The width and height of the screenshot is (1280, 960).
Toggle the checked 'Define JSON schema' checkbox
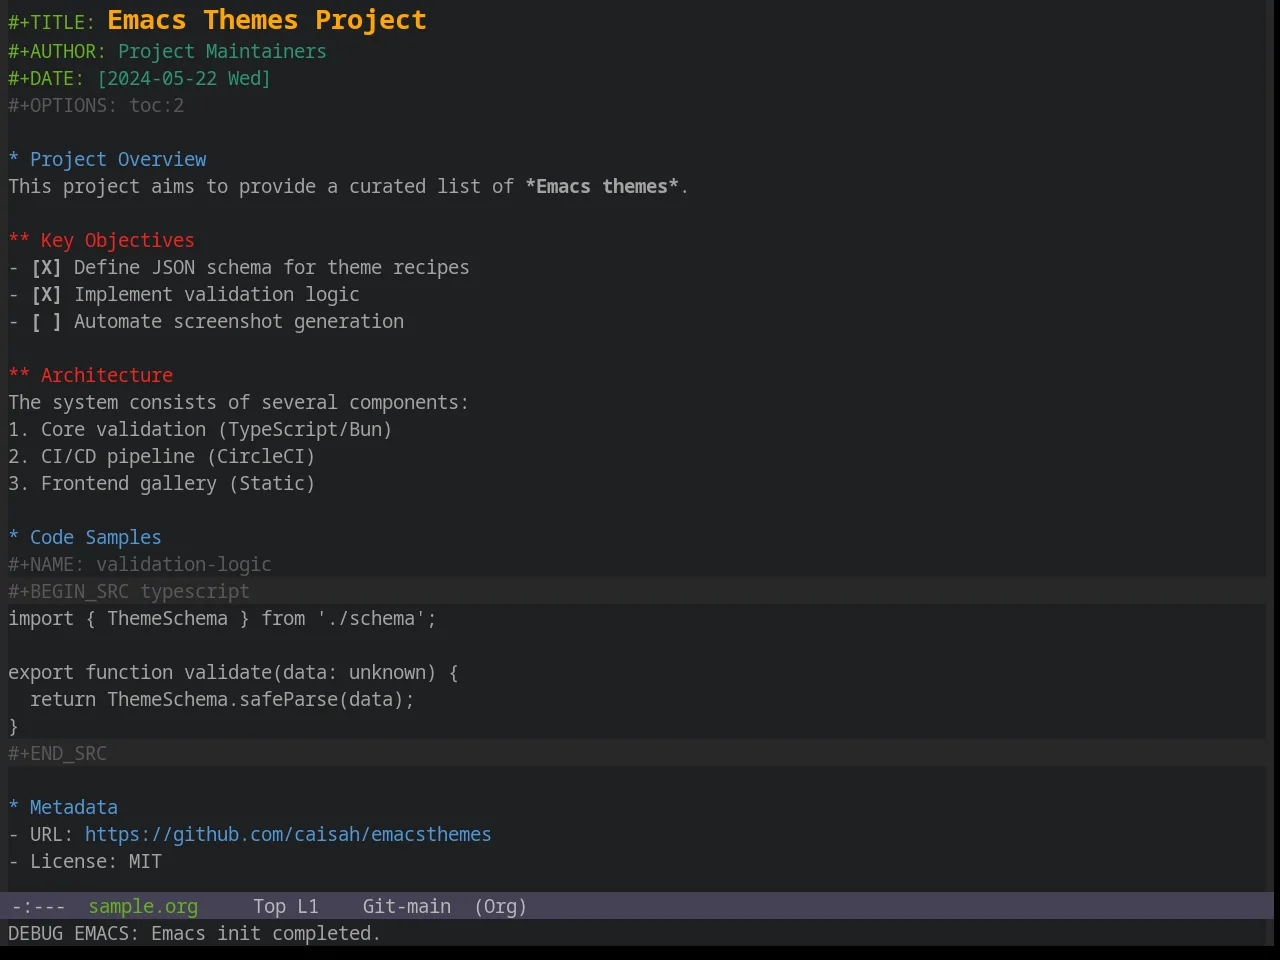click(x=46, y=268)
